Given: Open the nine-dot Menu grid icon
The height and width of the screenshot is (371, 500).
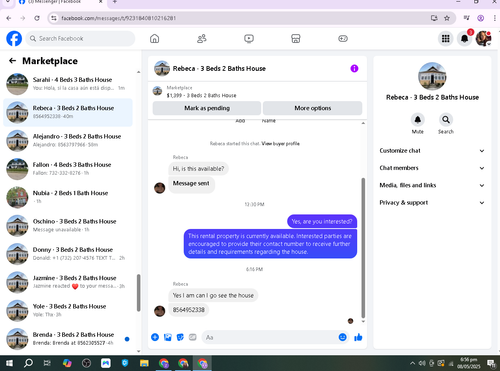Looking at the screenshot, I should coord(445,39).
